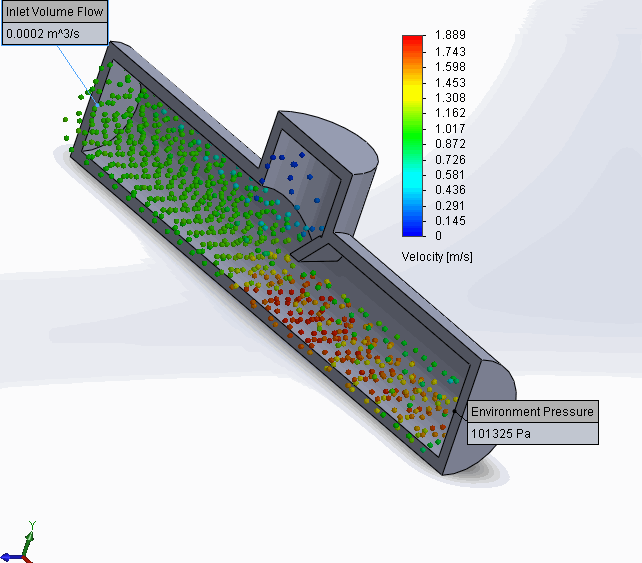Click the velocity color legend bar
Screen dimensions: 642x563
(412, 136)
